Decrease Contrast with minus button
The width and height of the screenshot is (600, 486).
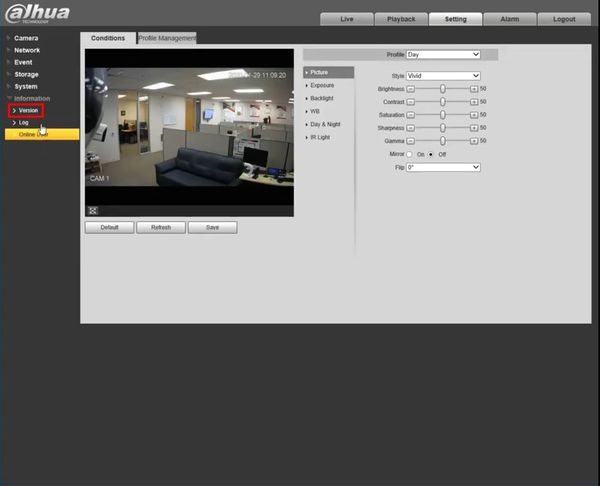[411, 102]
